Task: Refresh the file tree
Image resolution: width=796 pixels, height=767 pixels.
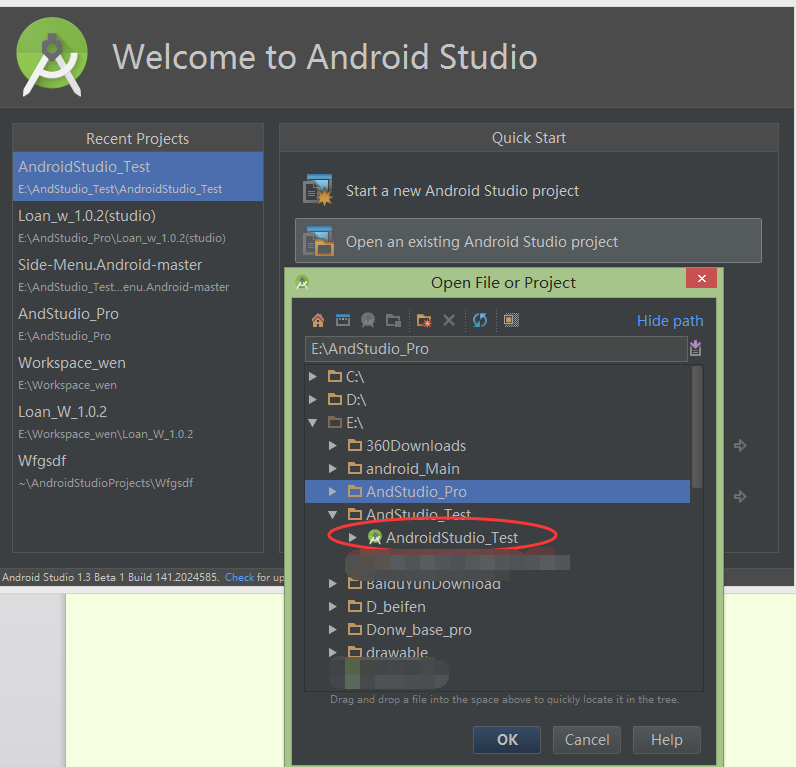Action: click(480, 320)
